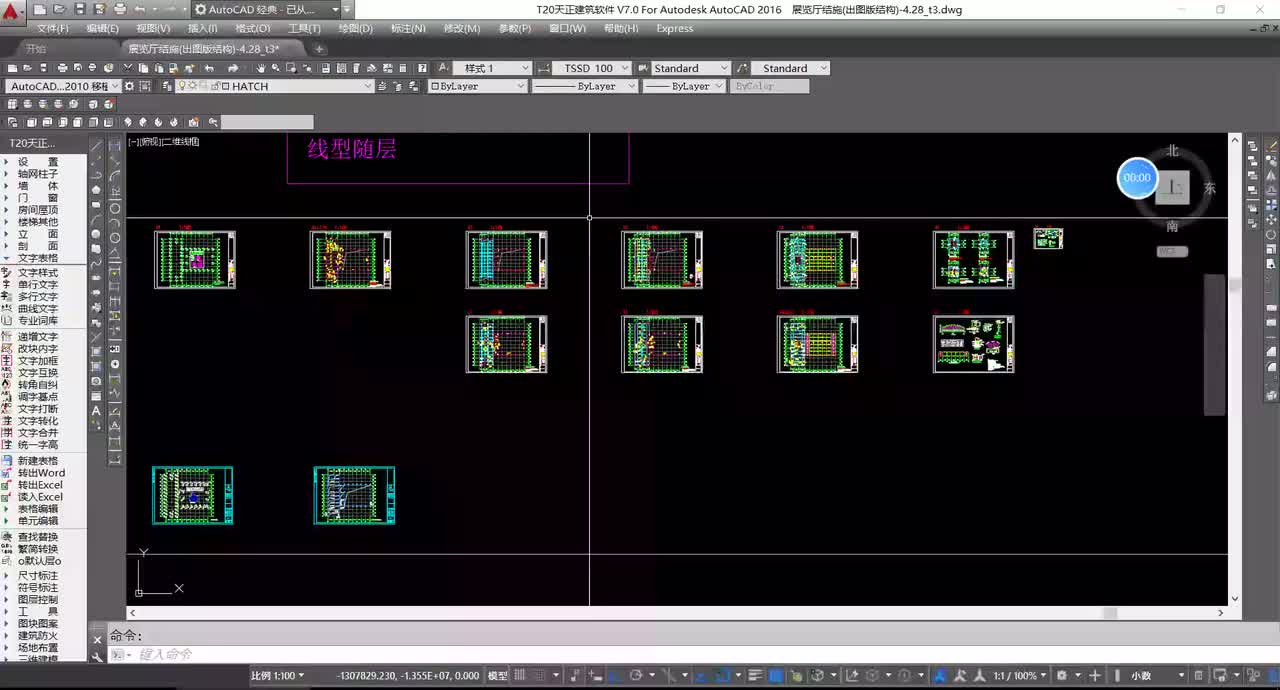This screenshot has width=1280, height=690.
Task: Open Layer Properties Manager icon
Action: pyautogui.click(x=166, y=86)
